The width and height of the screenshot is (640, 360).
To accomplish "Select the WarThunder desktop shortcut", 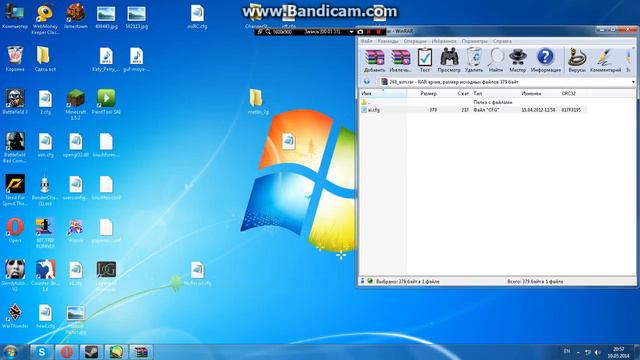I will tap(15, 316).
